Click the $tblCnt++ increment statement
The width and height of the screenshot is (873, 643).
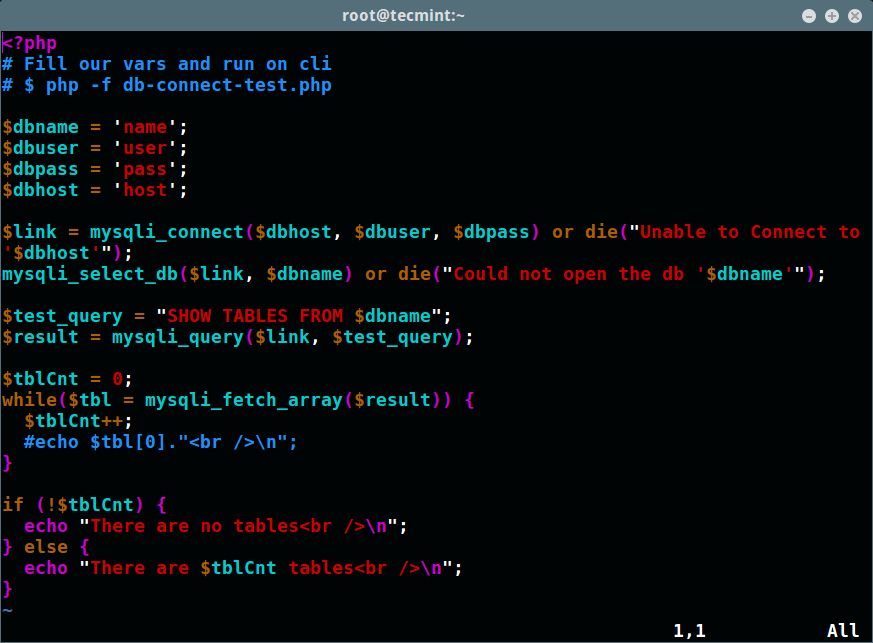pos(79,421)
